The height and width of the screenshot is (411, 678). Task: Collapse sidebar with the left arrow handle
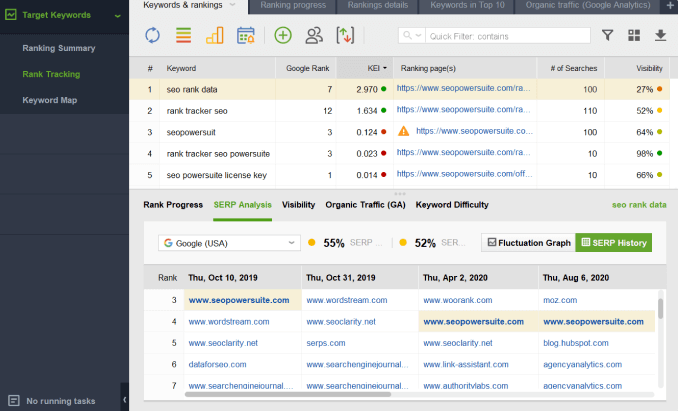coord(125,399)
